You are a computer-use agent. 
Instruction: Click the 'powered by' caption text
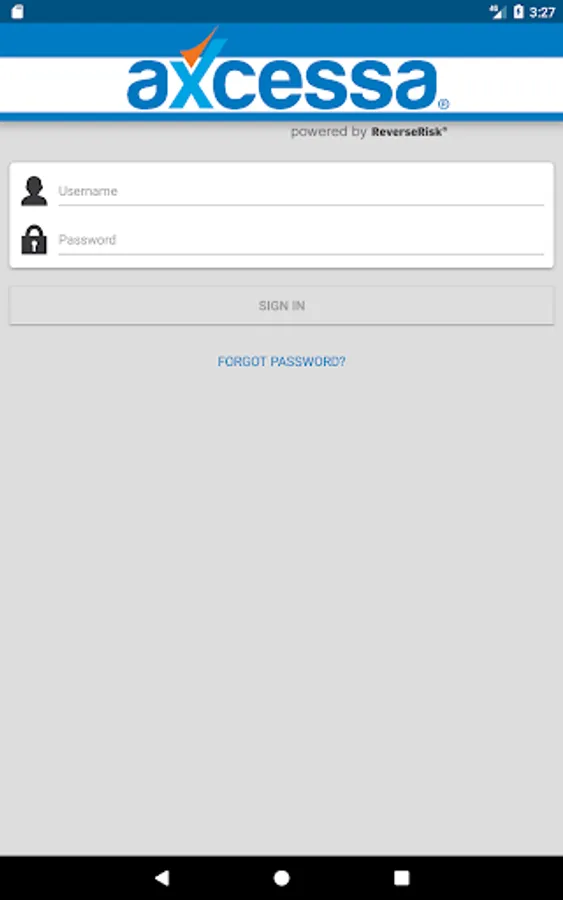click(x=328, y=132)
